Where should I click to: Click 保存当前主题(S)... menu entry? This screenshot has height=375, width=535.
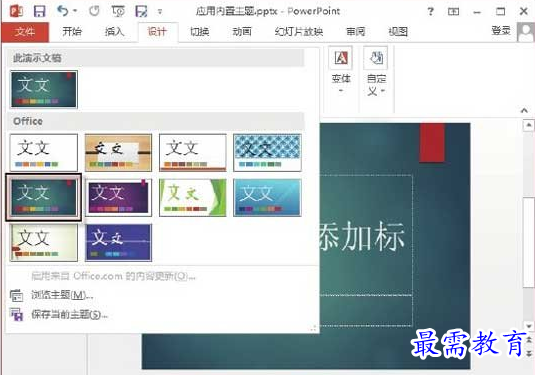pyautogui.click(x=69, y=314)
